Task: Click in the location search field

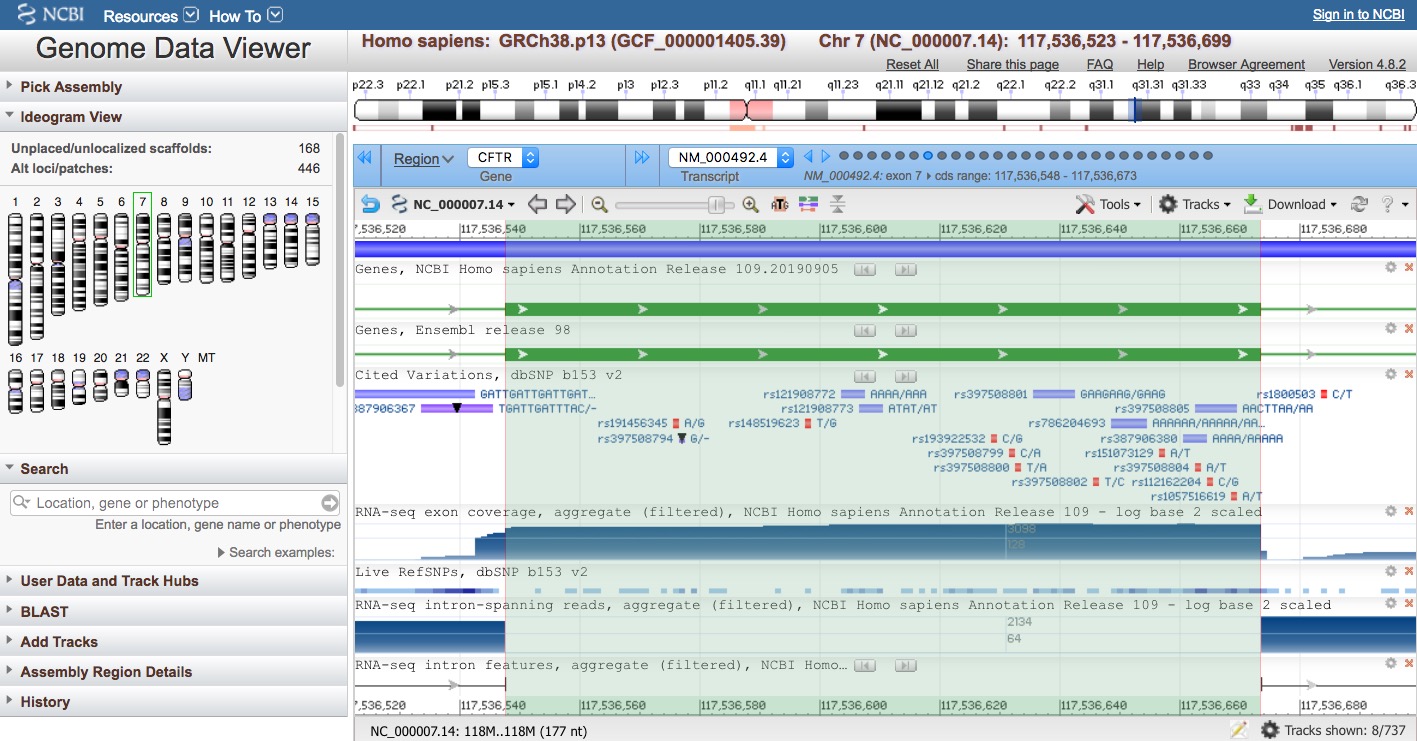Action: [x=176, y=502]
